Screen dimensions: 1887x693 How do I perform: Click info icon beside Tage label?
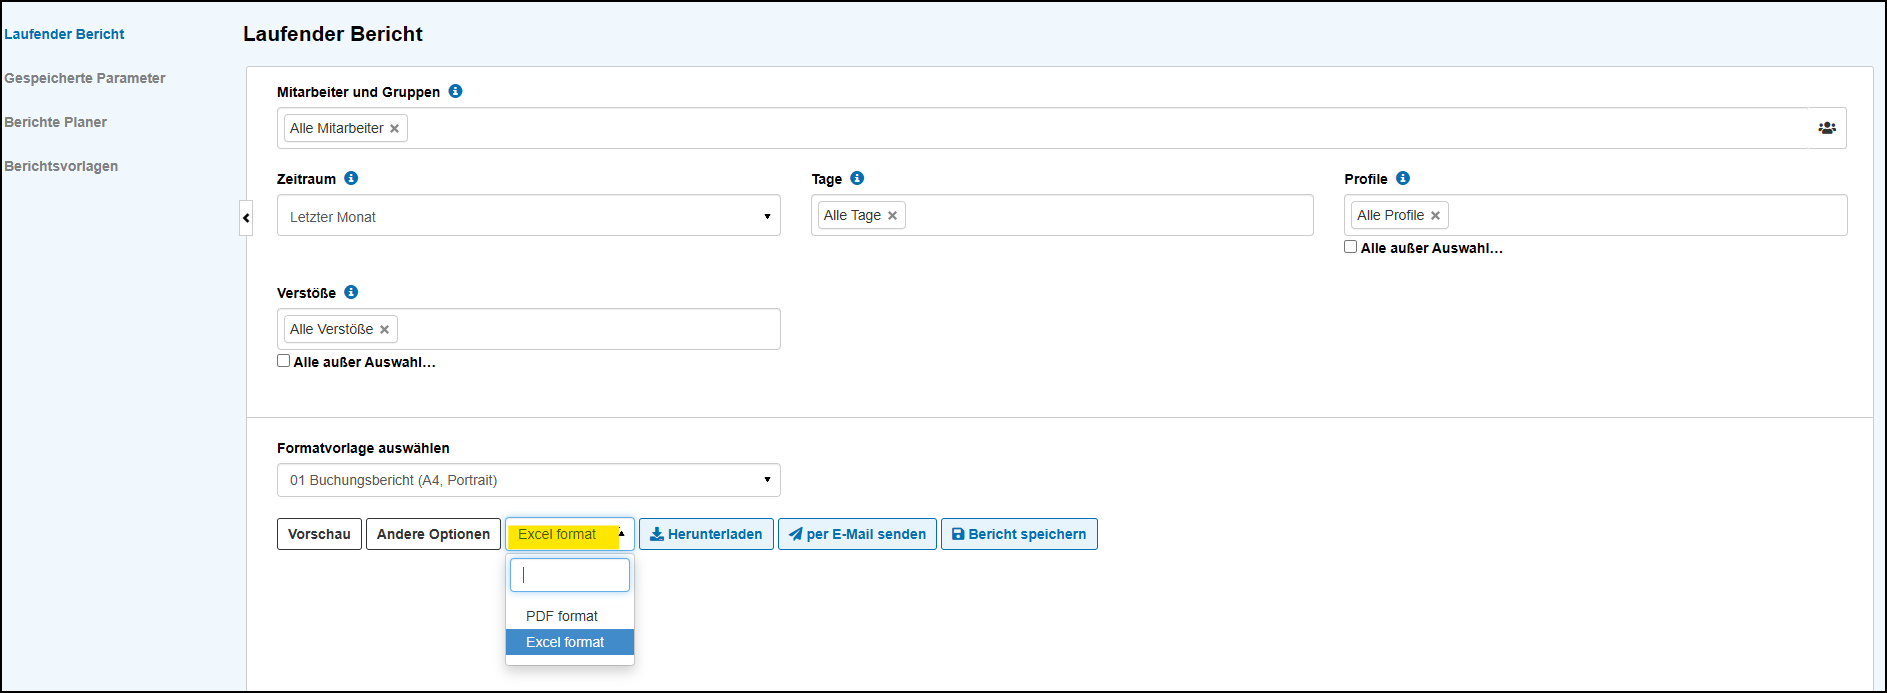click(x=857, y=178)
